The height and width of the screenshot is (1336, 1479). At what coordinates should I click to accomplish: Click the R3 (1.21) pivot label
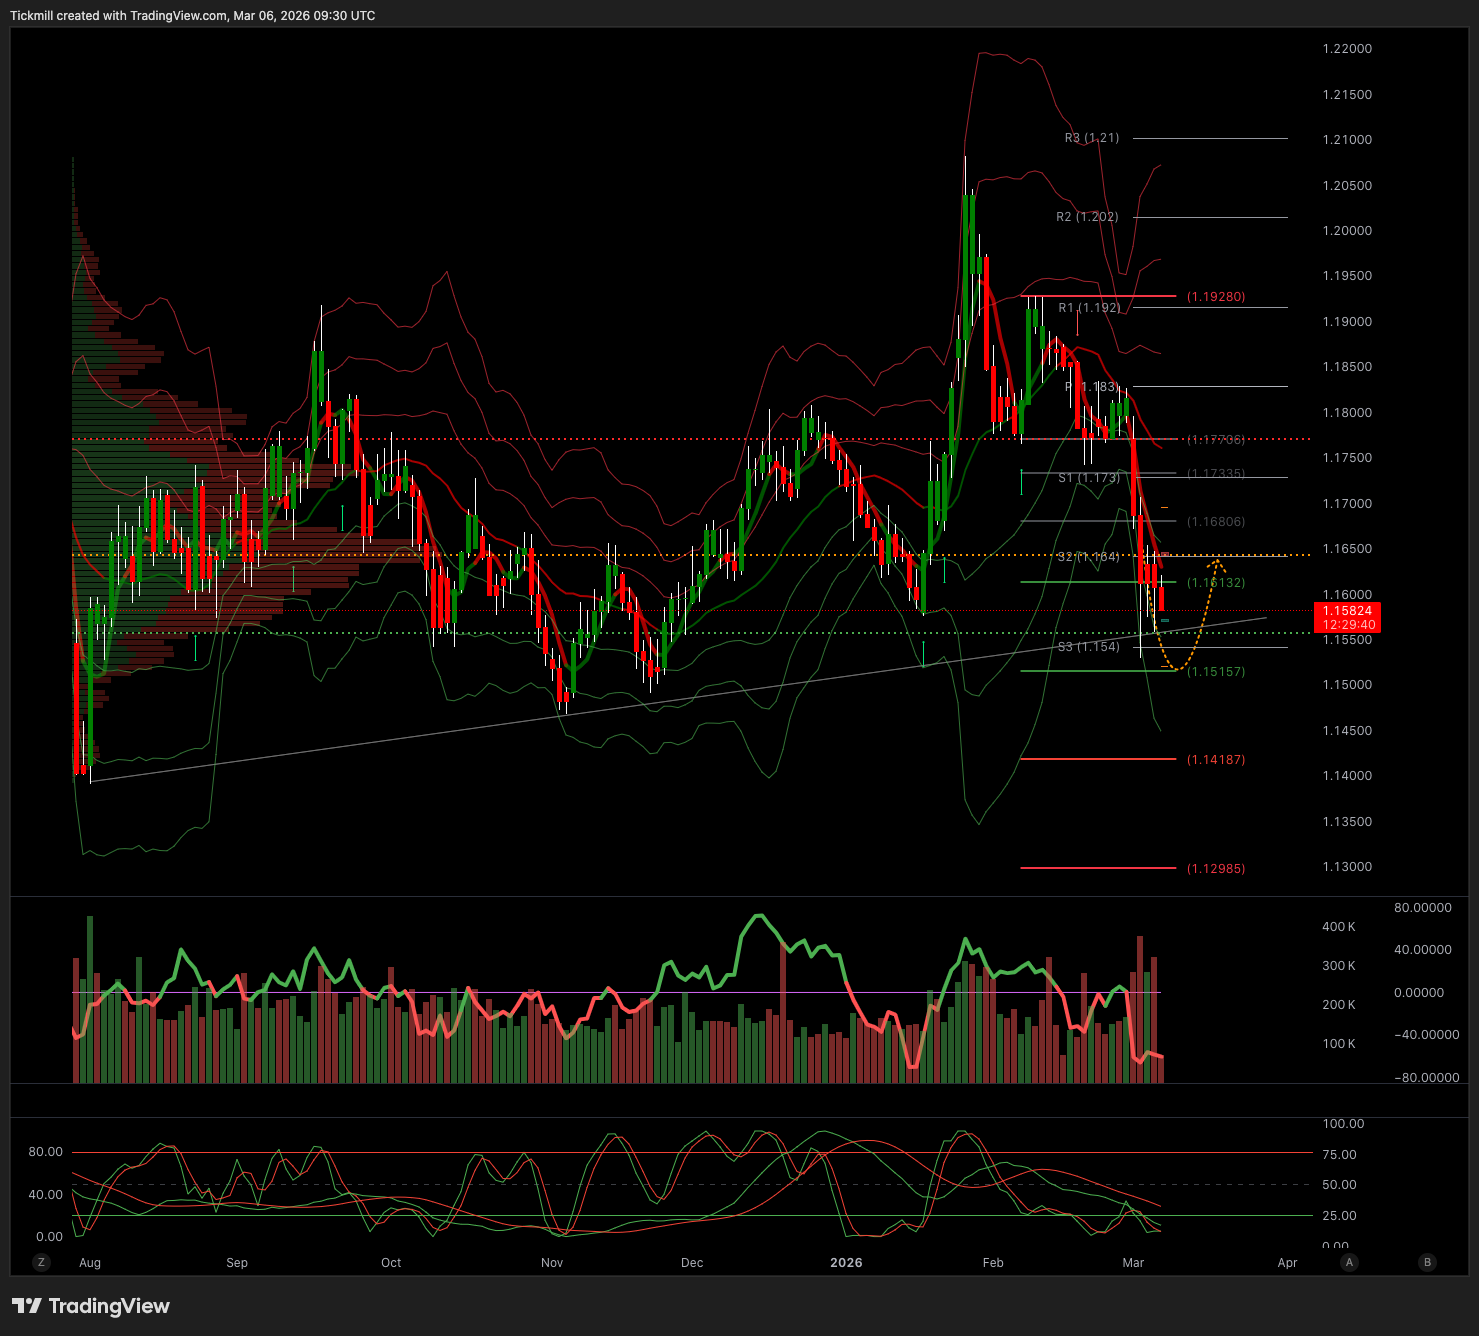pos(1091,138)
